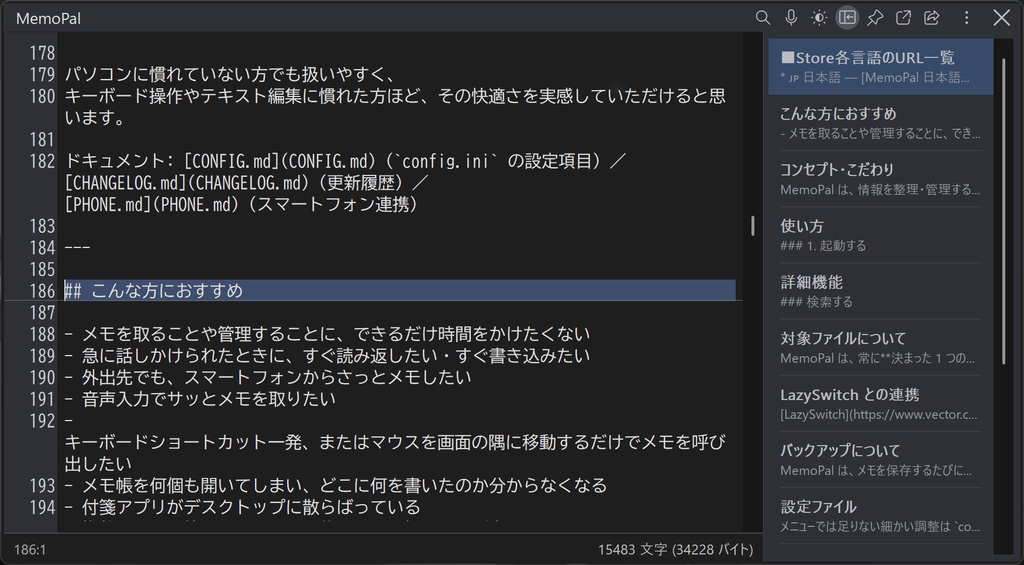Click line number 179 in gutter
The image size is (1024, 565).
click(42, 74)
